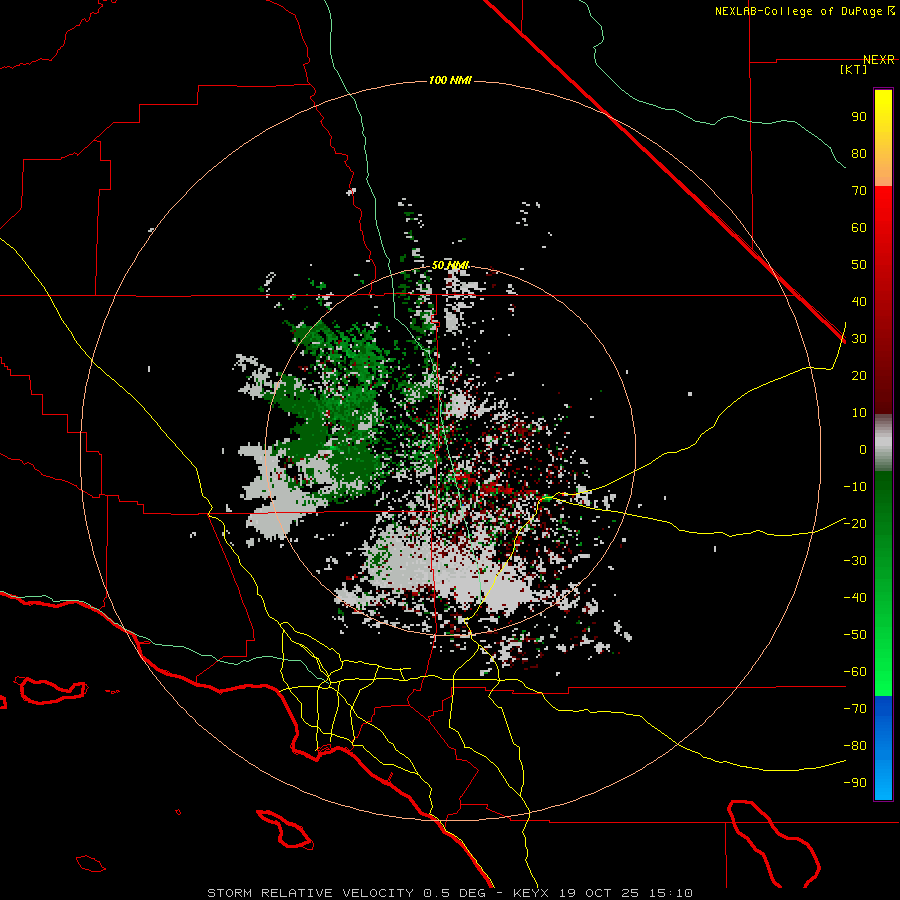
Task: Click the 50 NMI range ring label
Action: point(451,265)
